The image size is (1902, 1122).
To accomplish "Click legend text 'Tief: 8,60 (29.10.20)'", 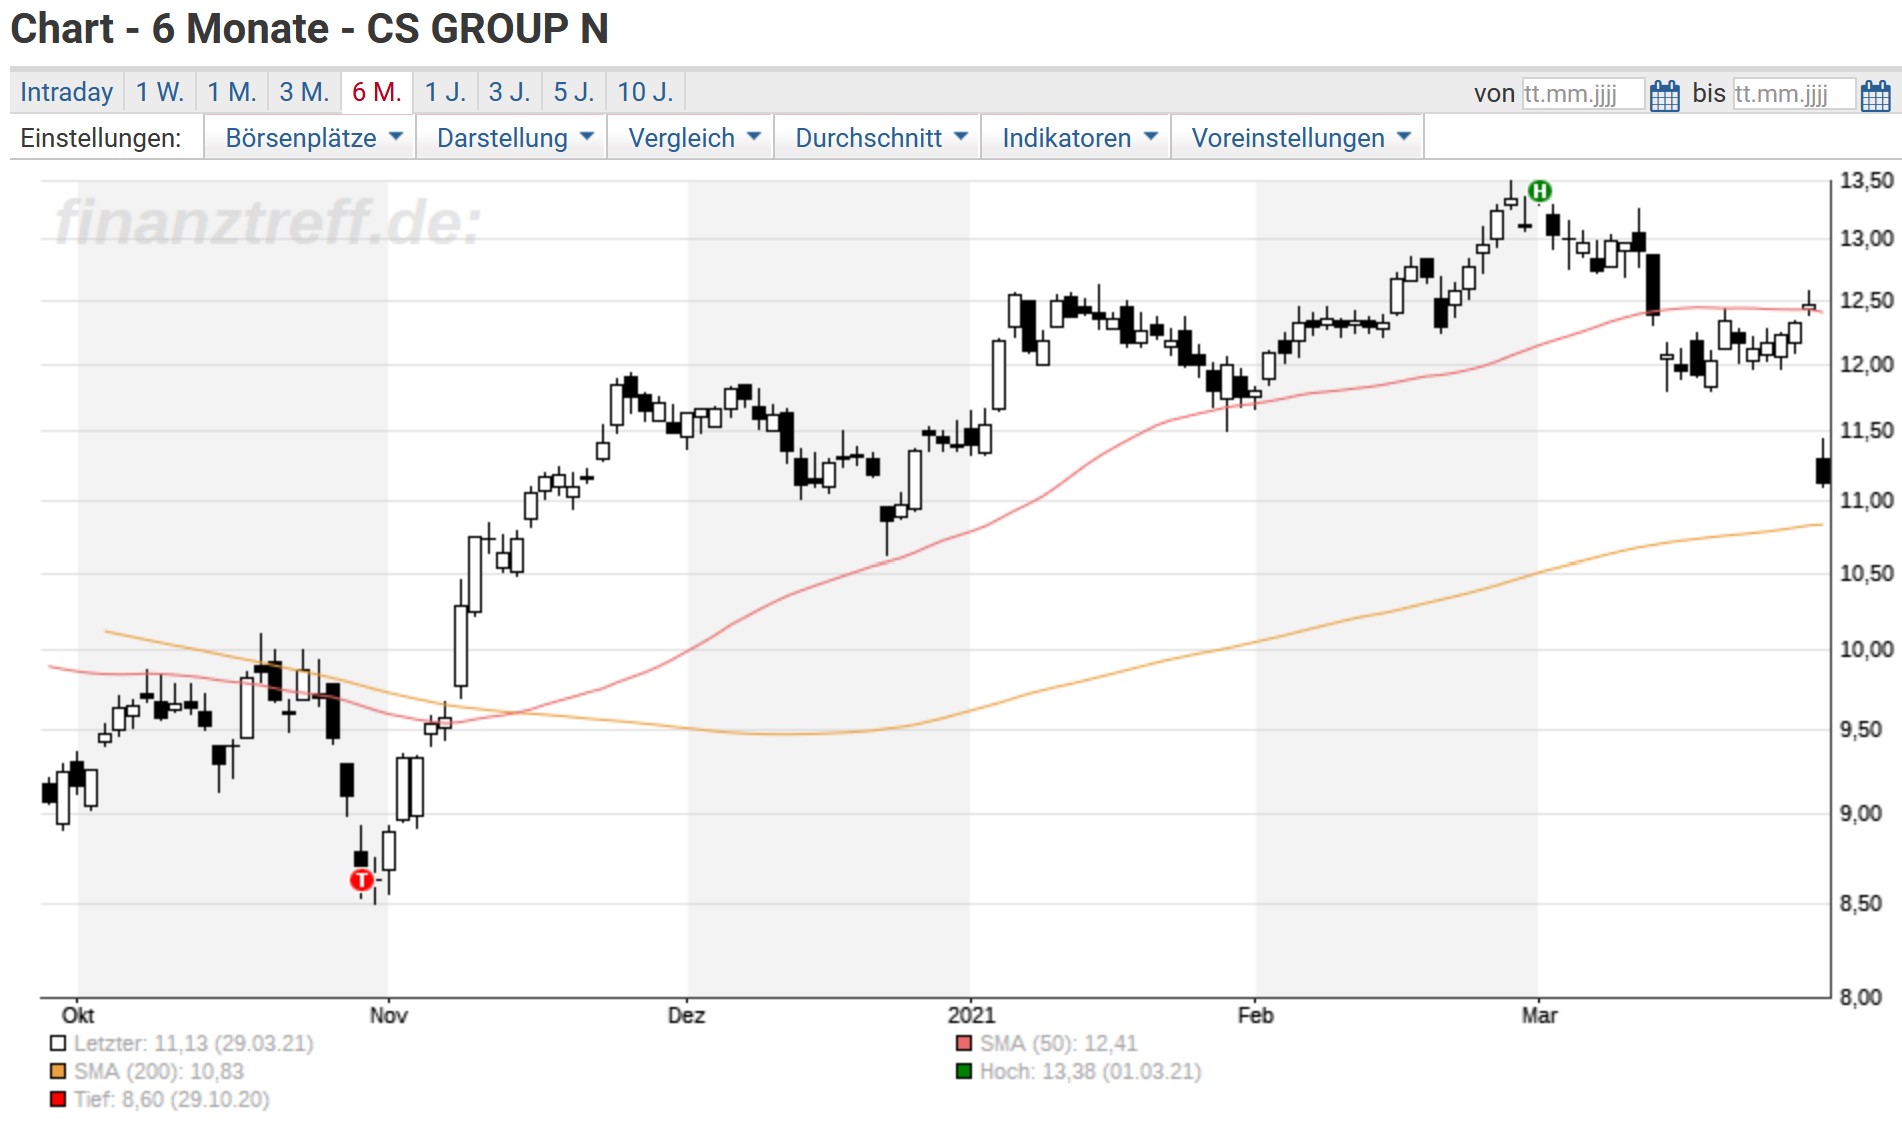I will (x=172, y=1099).
